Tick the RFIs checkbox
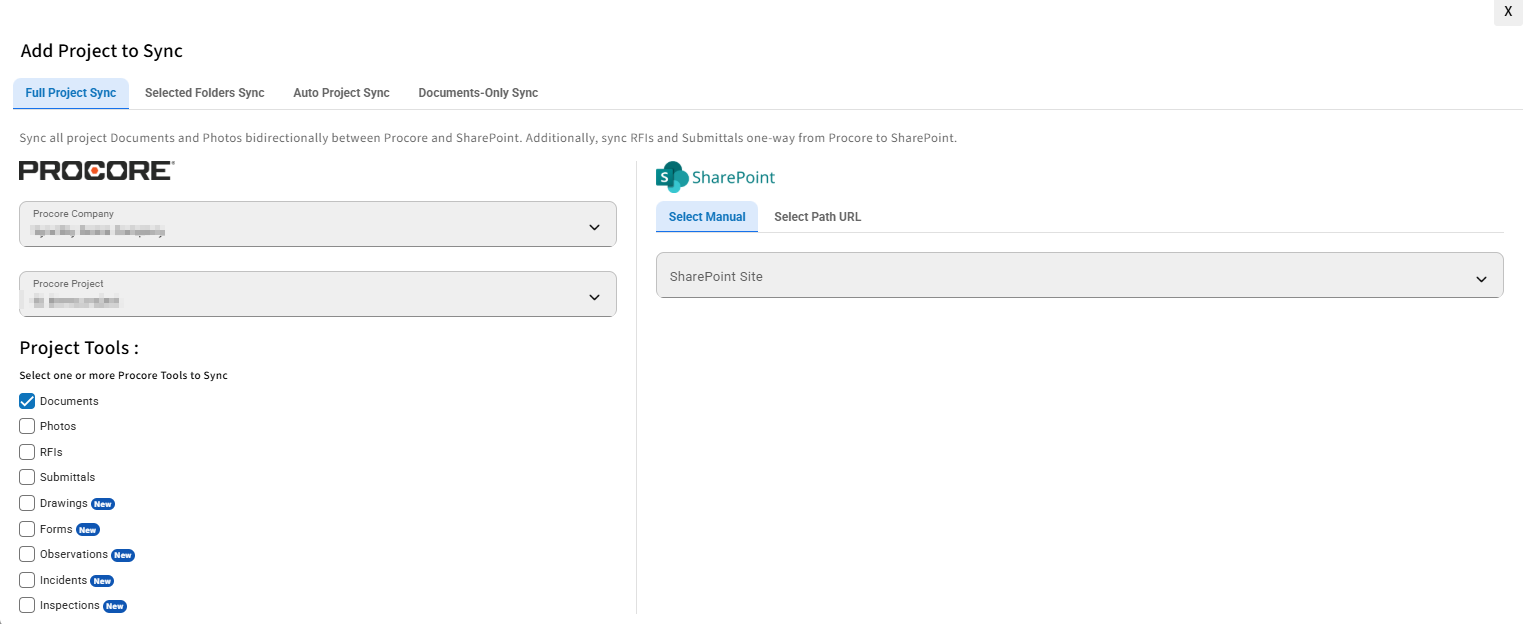 [x=27, y=452]
